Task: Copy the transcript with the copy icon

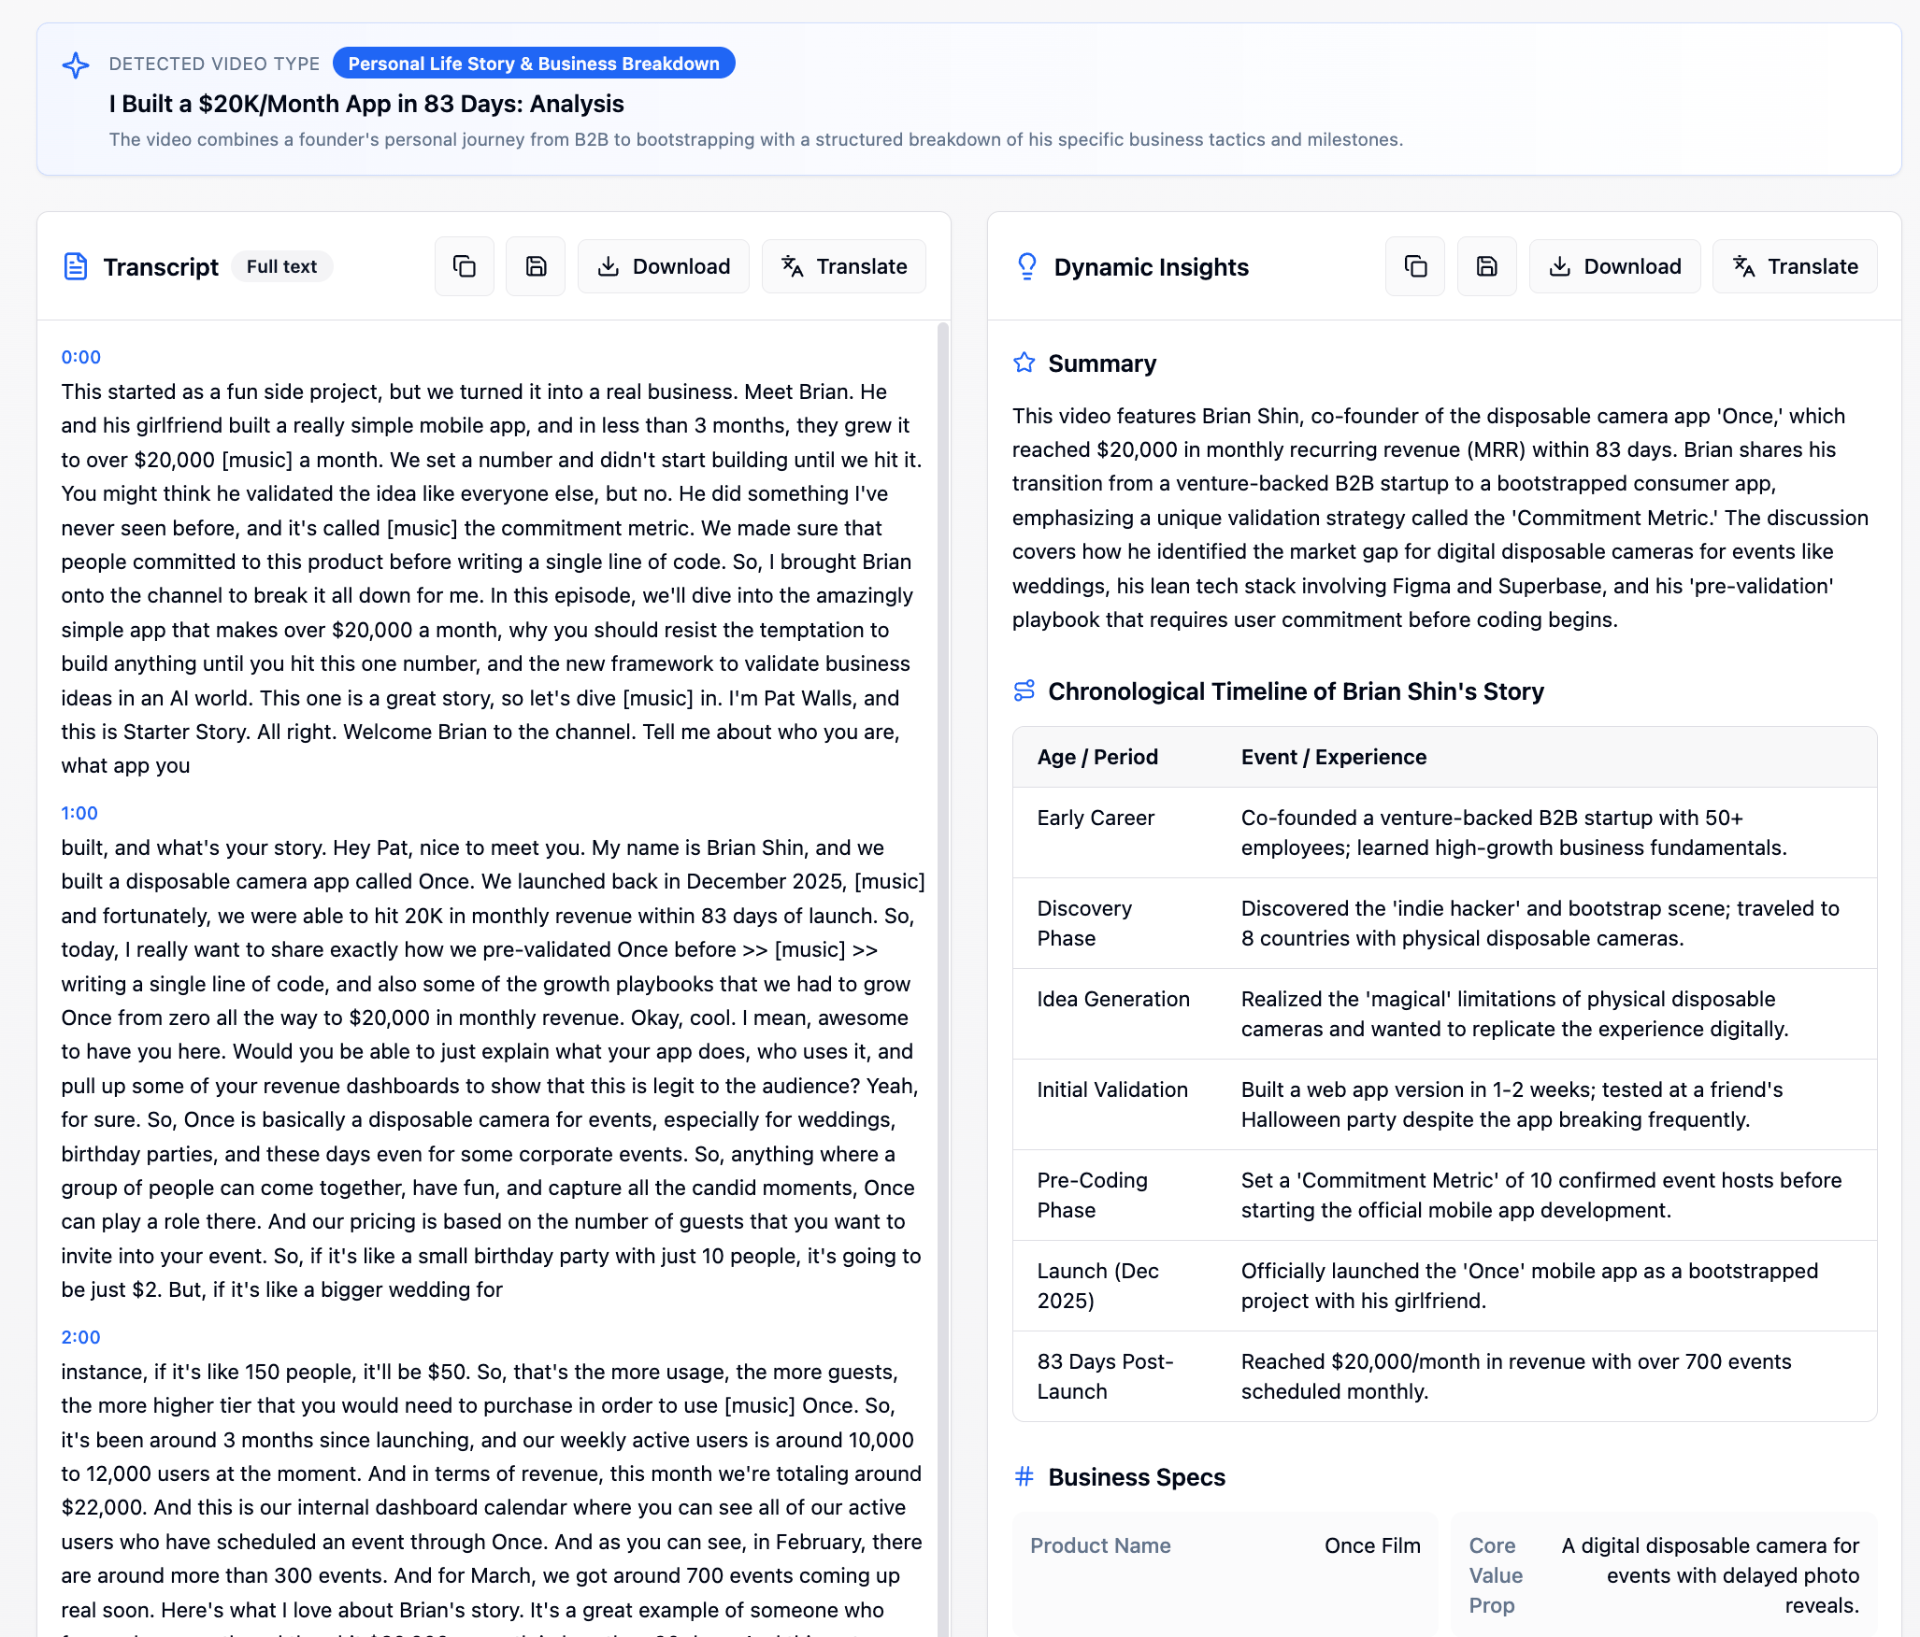Action: (464, 266)
